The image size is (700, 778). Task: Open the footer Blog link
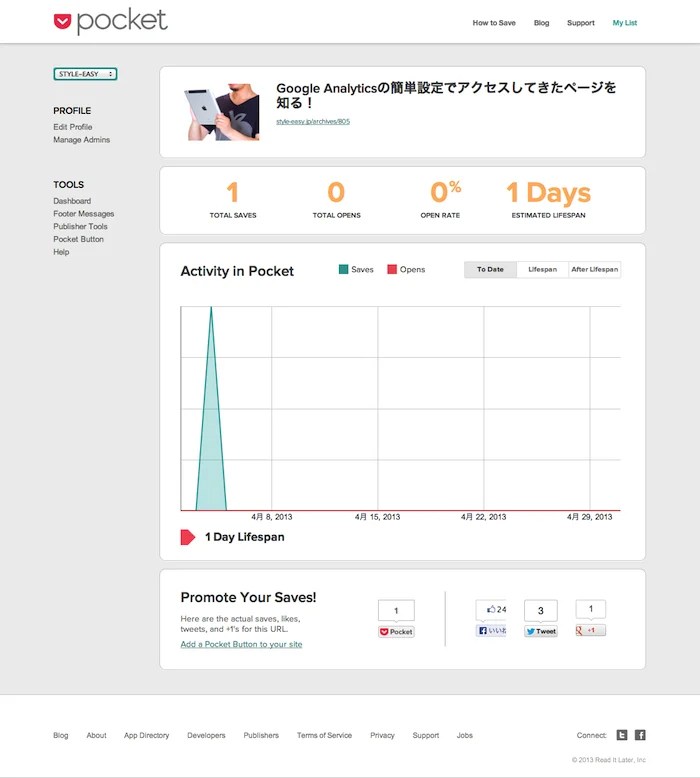tap(61, 735)
